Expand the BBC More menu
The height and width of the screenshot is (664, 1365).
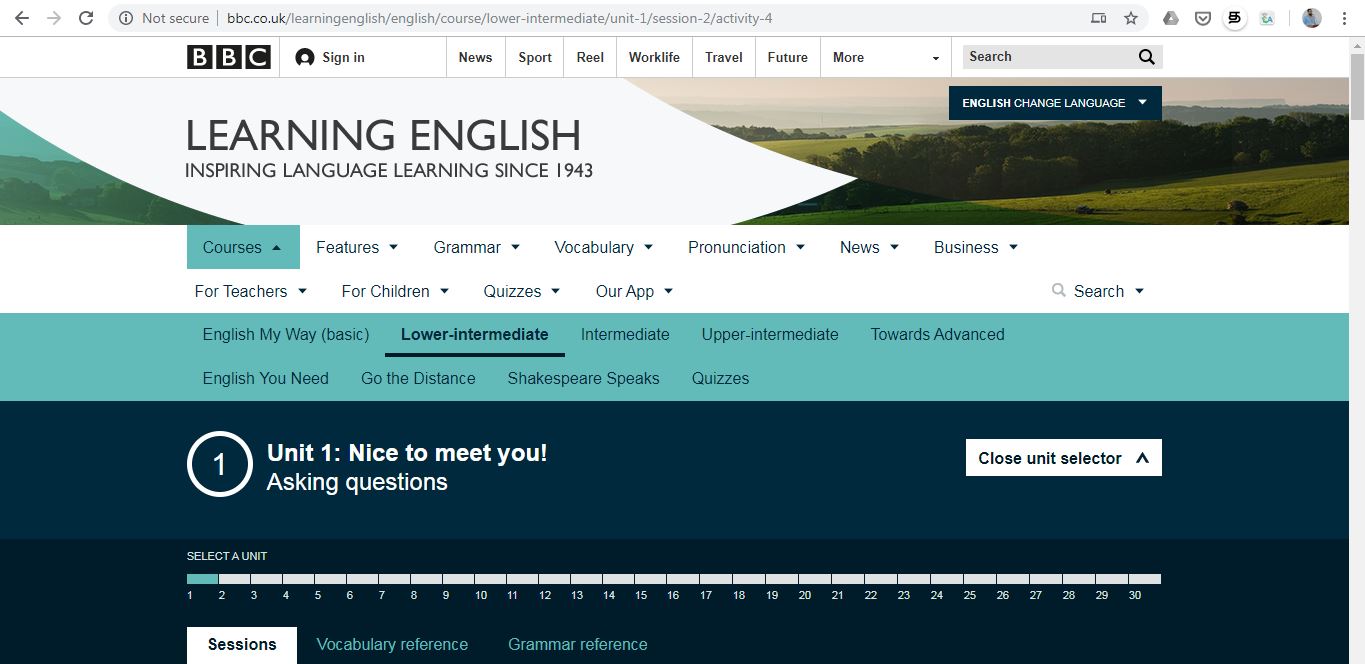(886, 57)
